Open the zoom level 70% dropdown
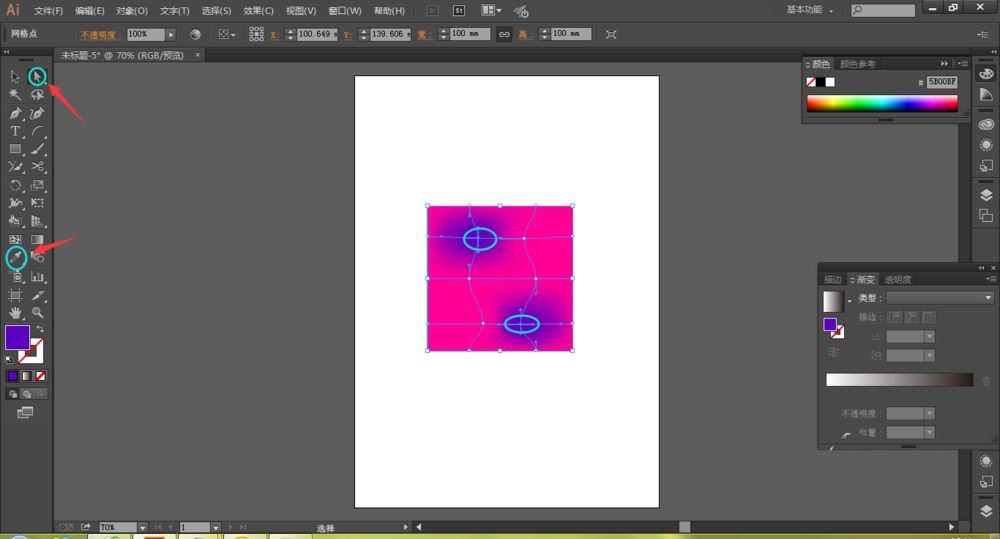Screen dimensions: 1000x539 coord(142,528)
